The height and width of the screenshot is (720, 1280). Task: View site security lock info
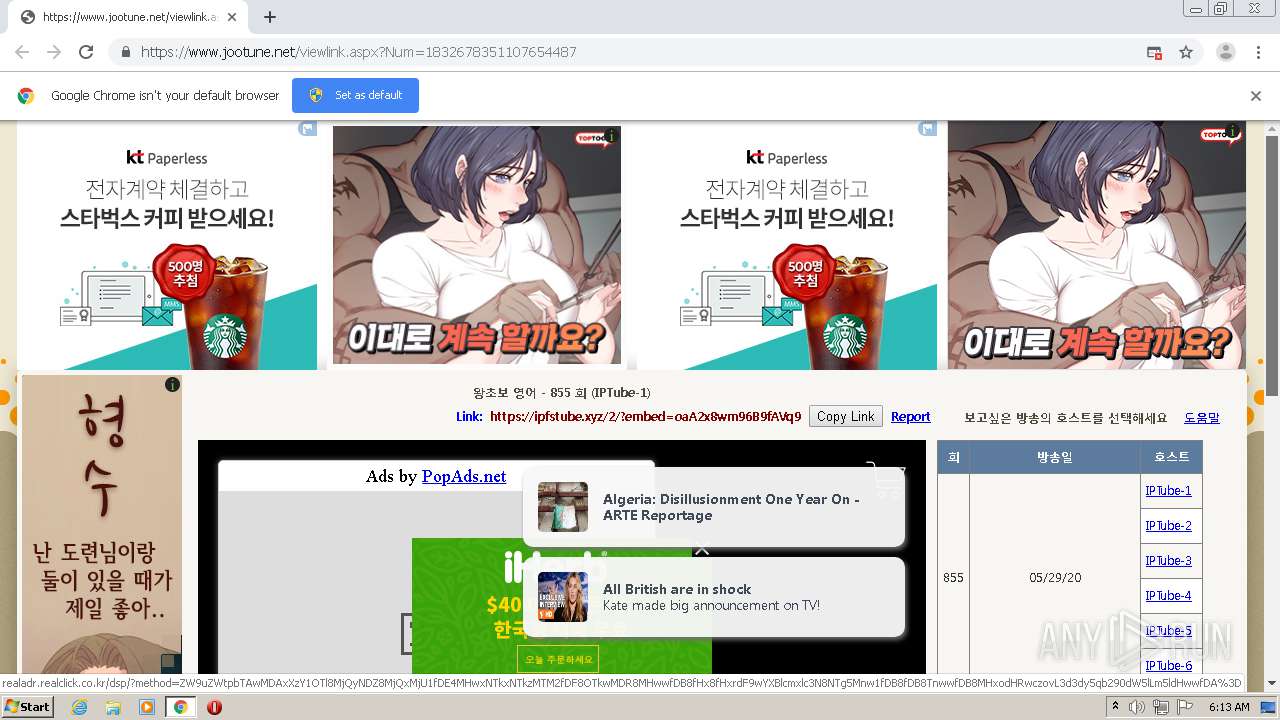125,52
